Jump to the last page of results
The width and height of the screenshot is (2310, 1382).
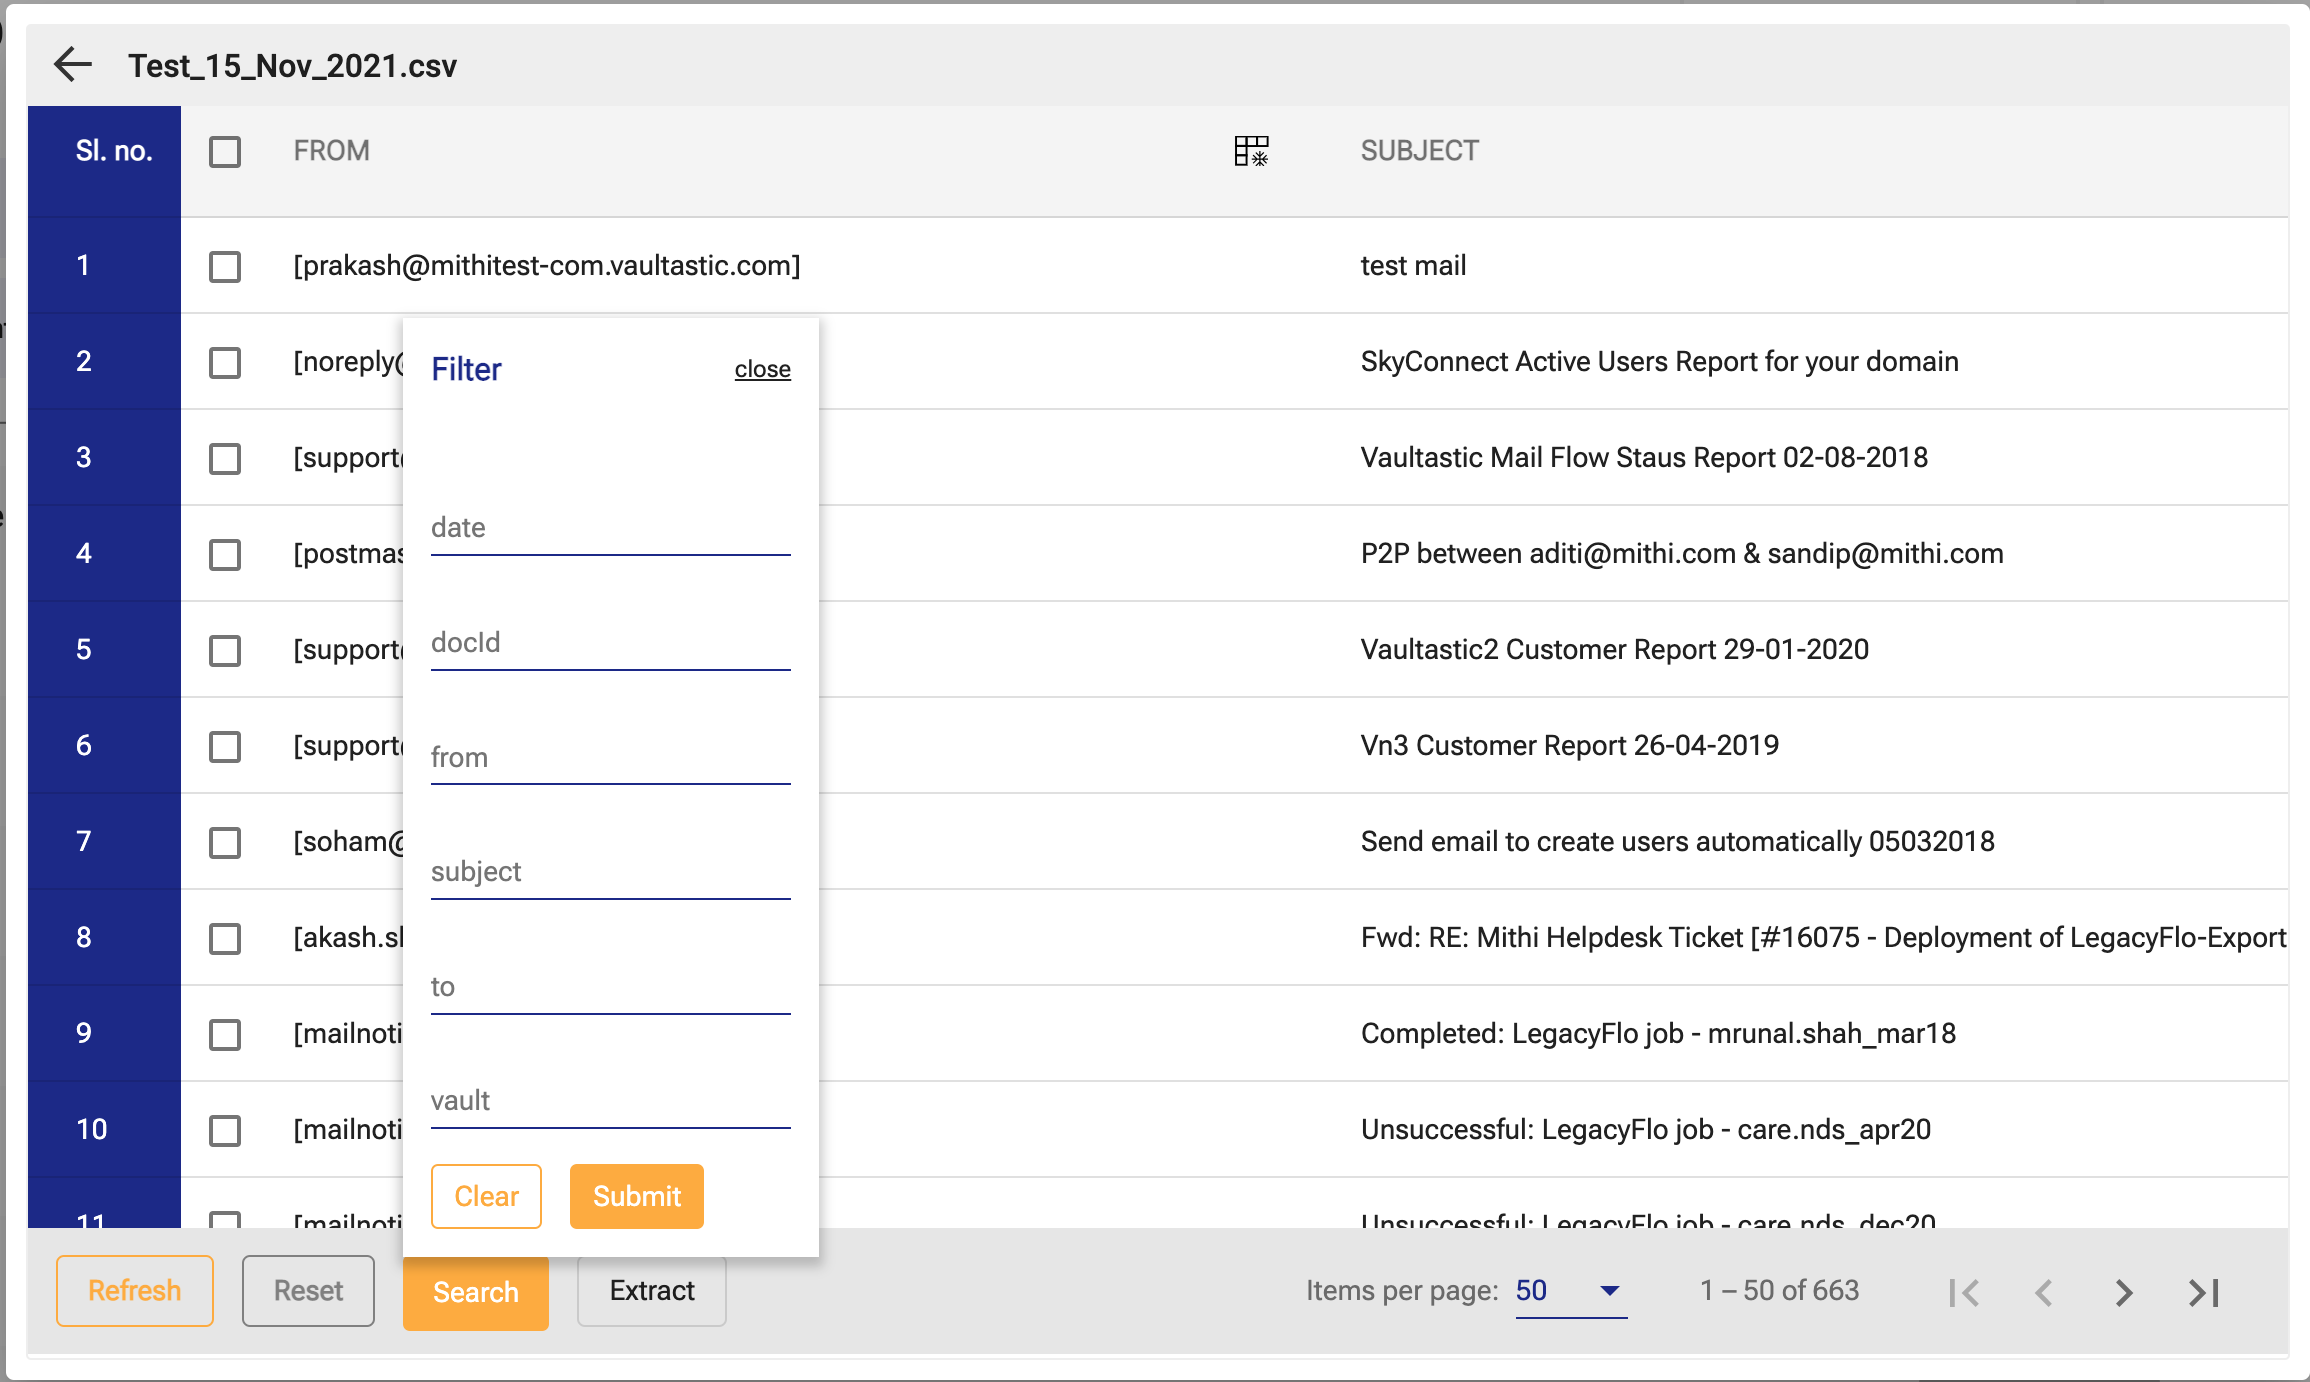(x=2204, y=1292)
